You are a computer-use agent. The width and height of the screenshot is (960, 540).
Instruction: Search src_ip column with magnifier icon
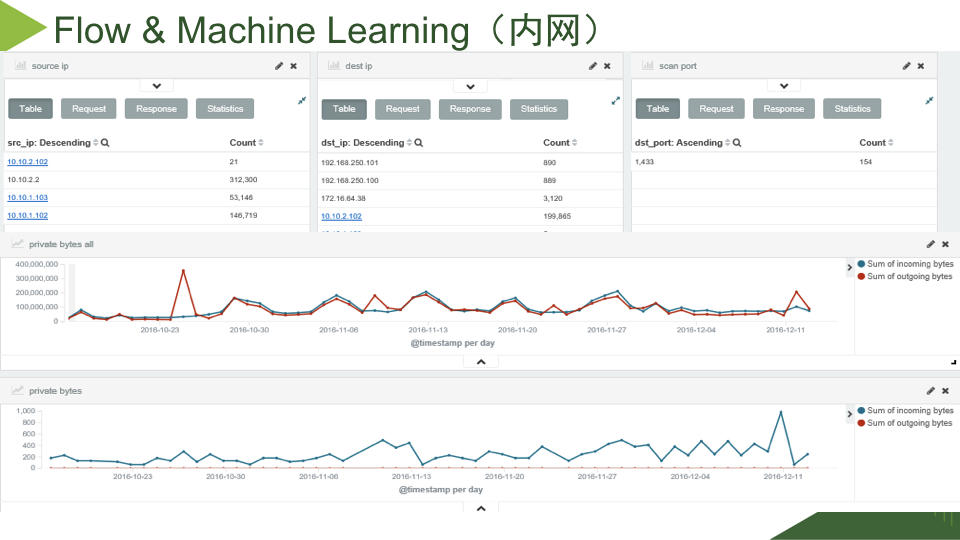[x=105, y=143]
